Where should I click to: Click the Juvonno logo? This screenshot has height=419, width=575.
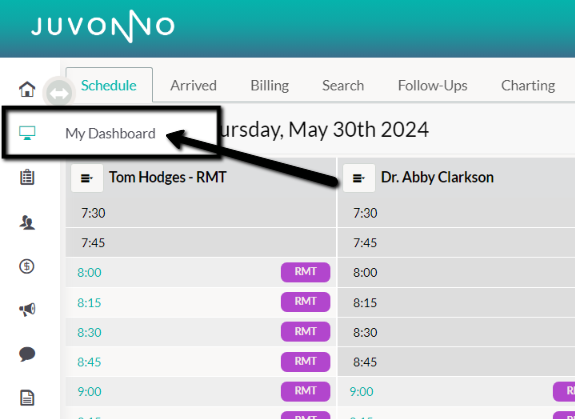click(x=103, y=26)
